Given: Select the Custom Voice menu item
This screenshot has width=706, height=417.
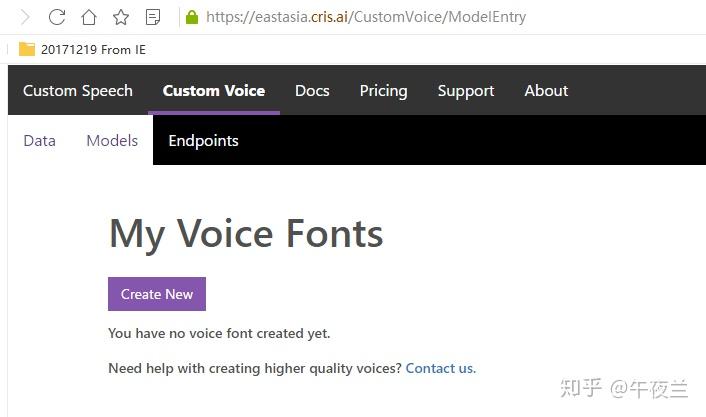Looking at the screenshot, I should [214, 91].
